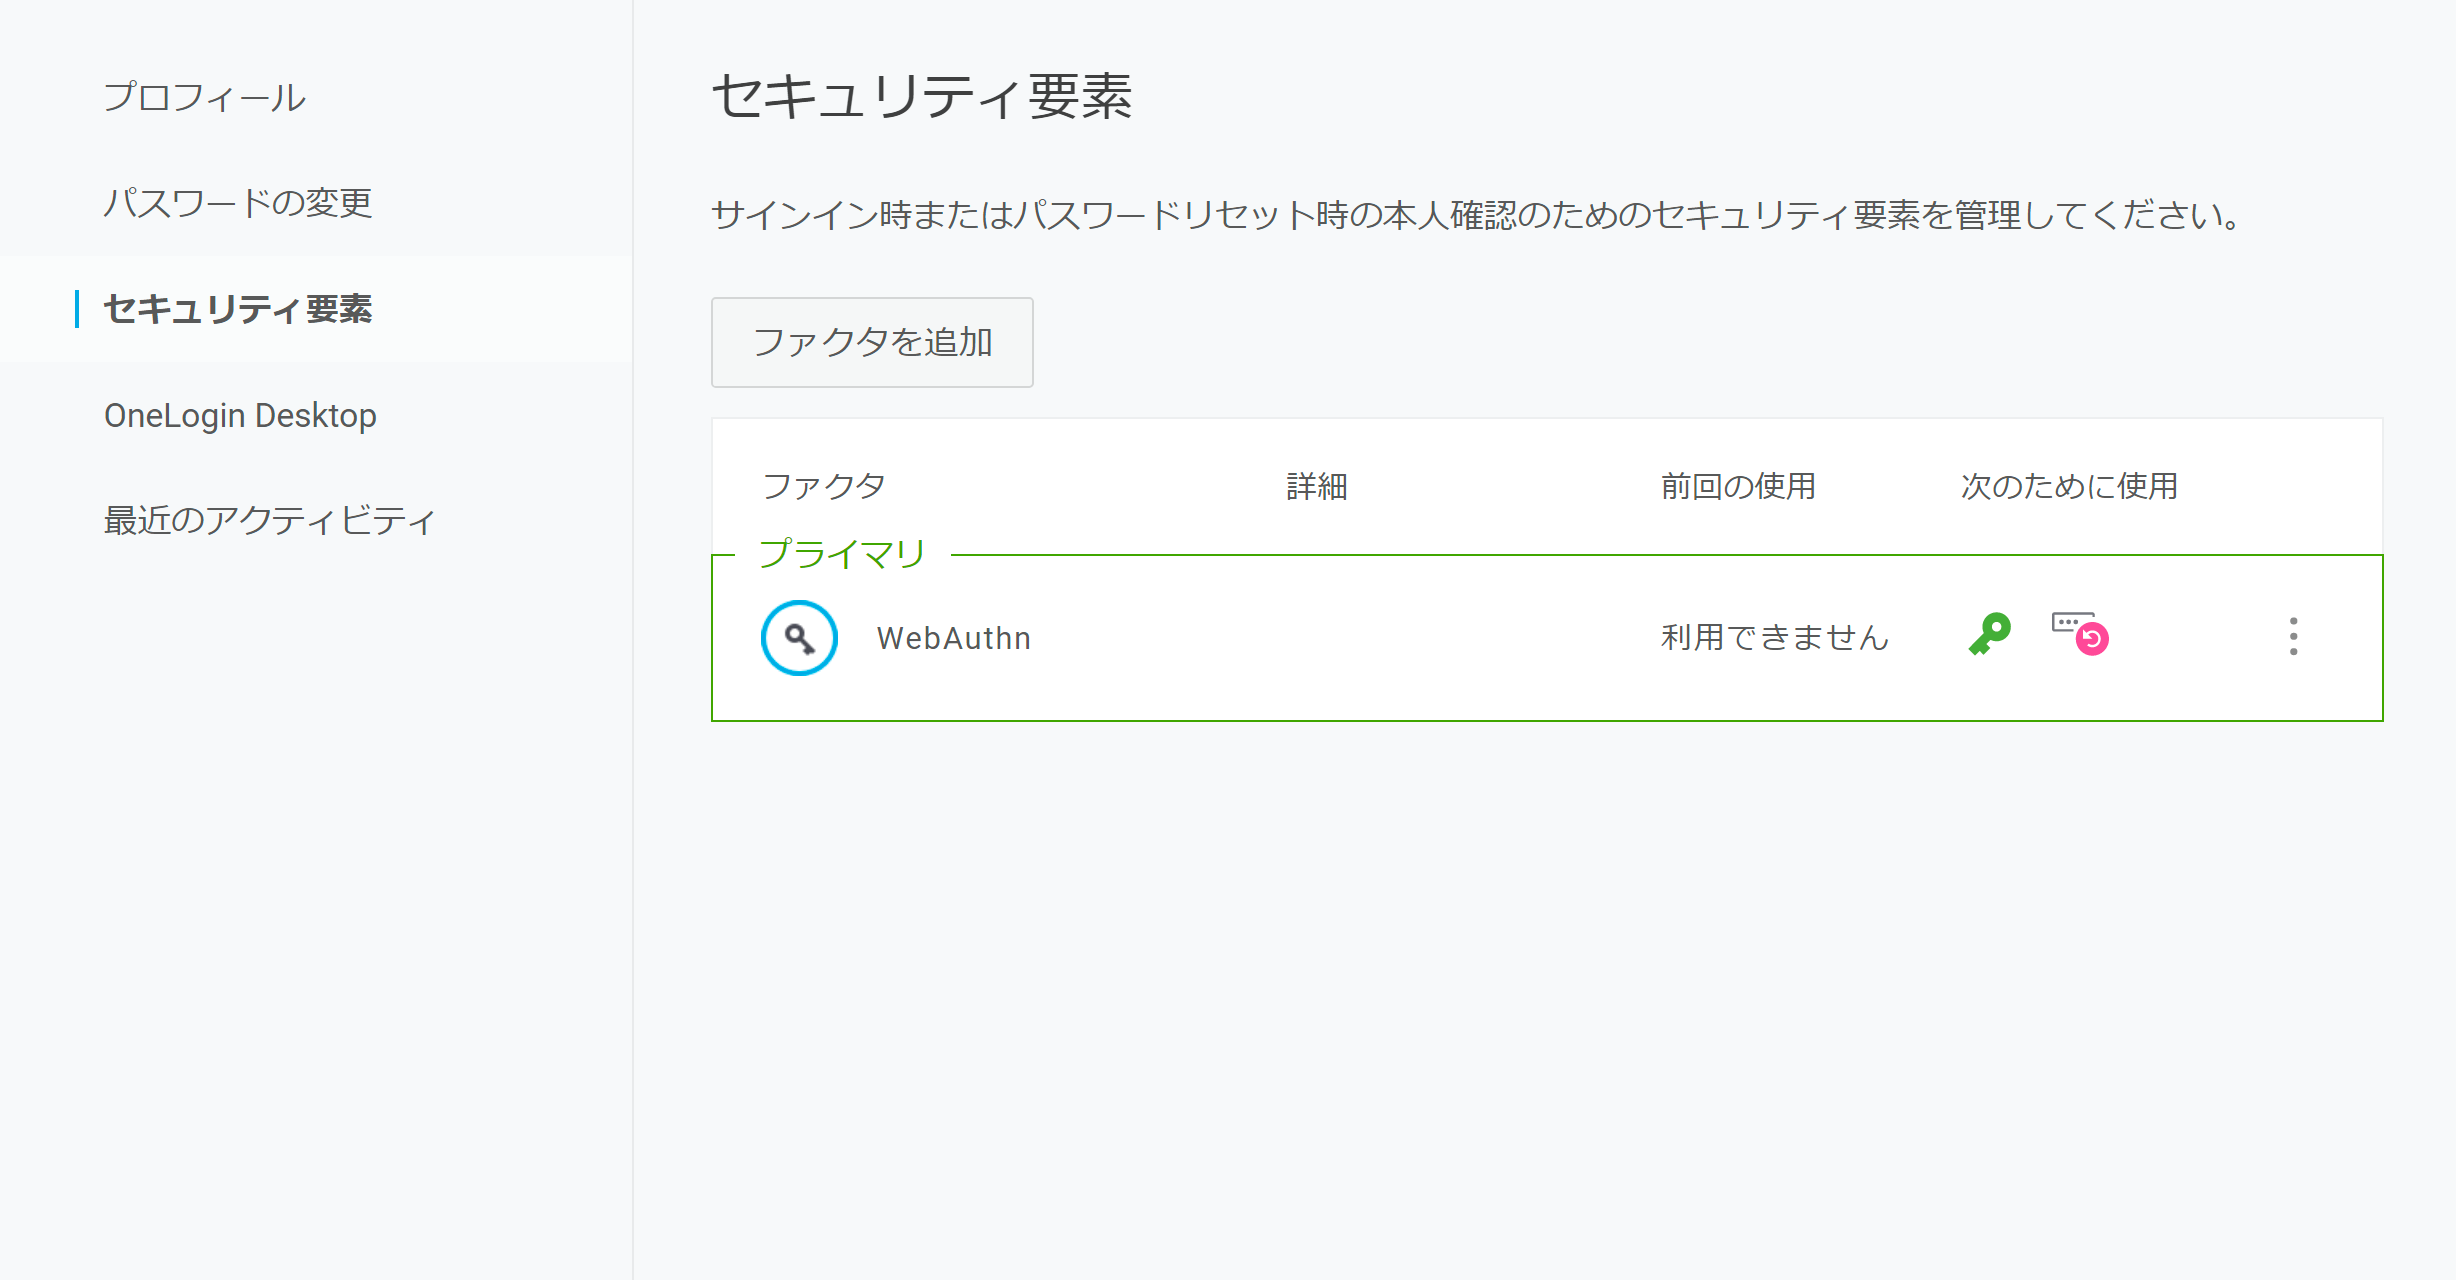The width and height of the screenshot is (2456, 1280).
Task: Open OneLogin Desktop sidebar item
Action: (240, 415)
